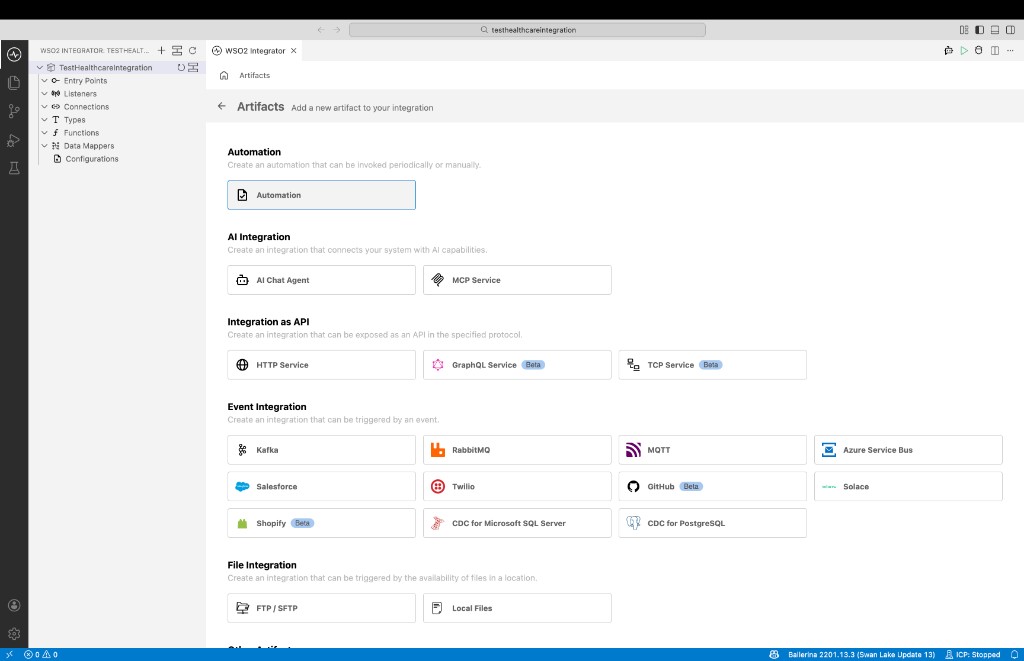The image size is (1024, 661).
Task: Click the errors and warnings status indicator
Action: (x=41, y=654)
